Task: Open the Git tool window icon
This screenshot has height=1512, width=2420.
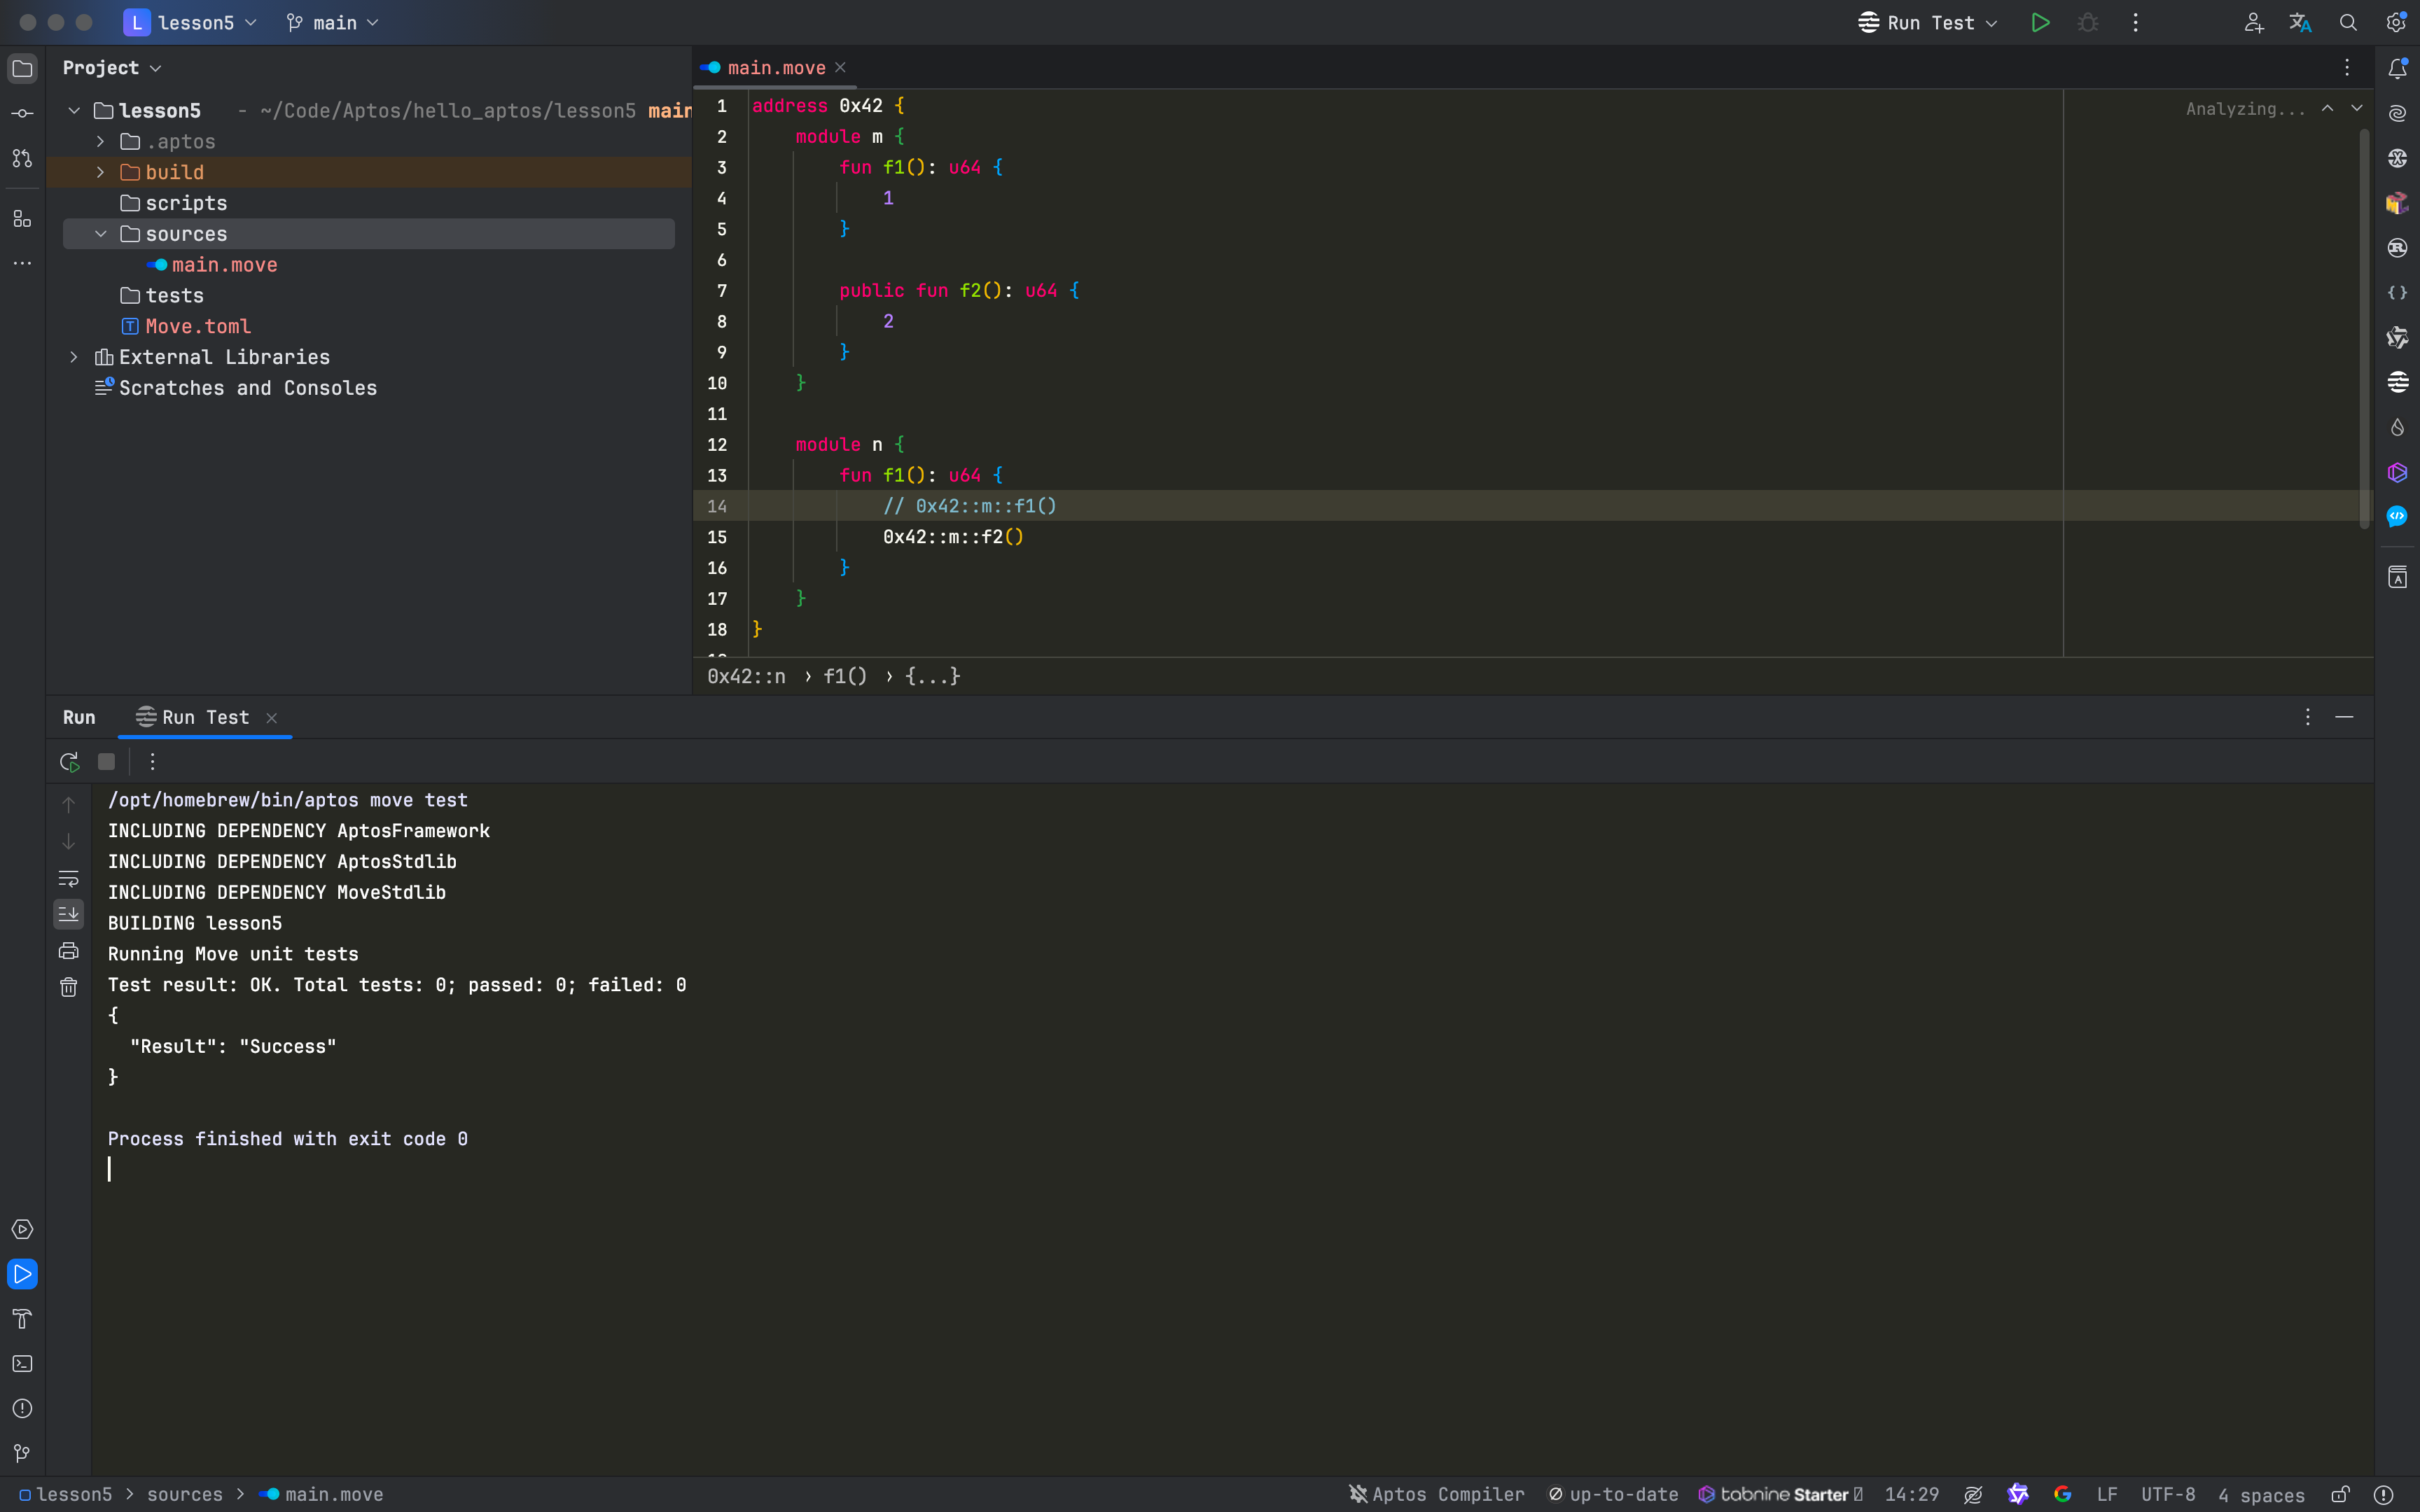Action: [x=22, y=1453]
